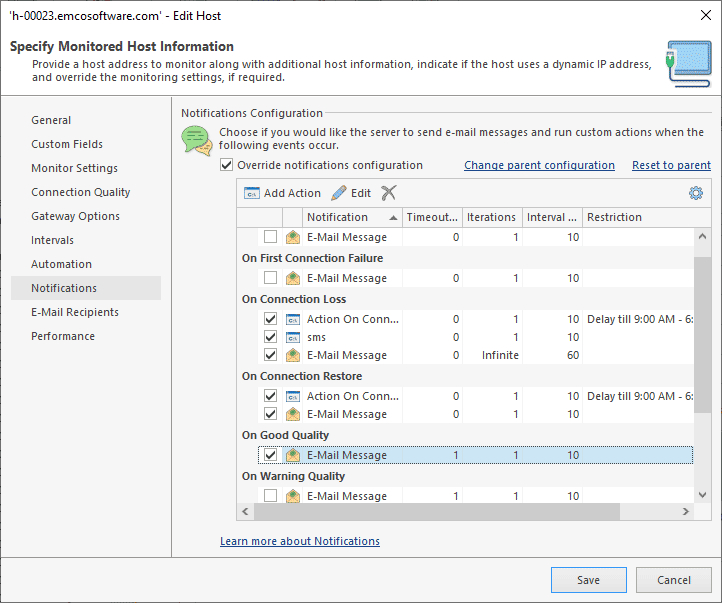Select the 'On Connection Loss' group header
The image size is (722, 603).
[x=294, y=299]
